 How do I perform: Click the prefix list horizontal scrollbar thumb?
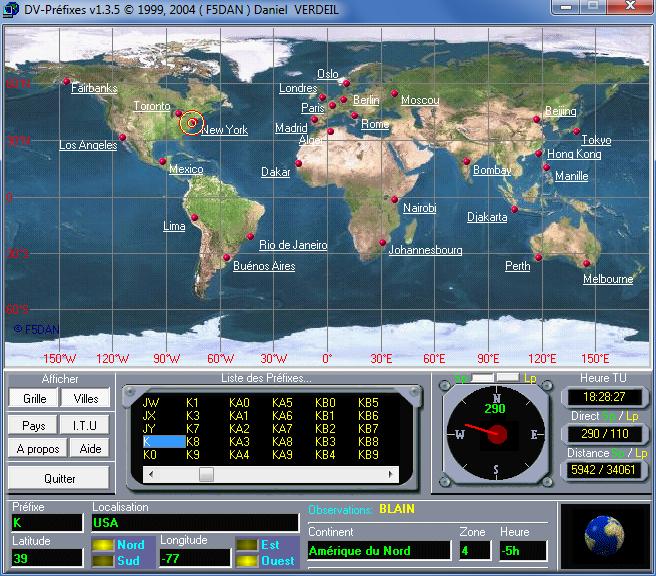tap(205, 475)
